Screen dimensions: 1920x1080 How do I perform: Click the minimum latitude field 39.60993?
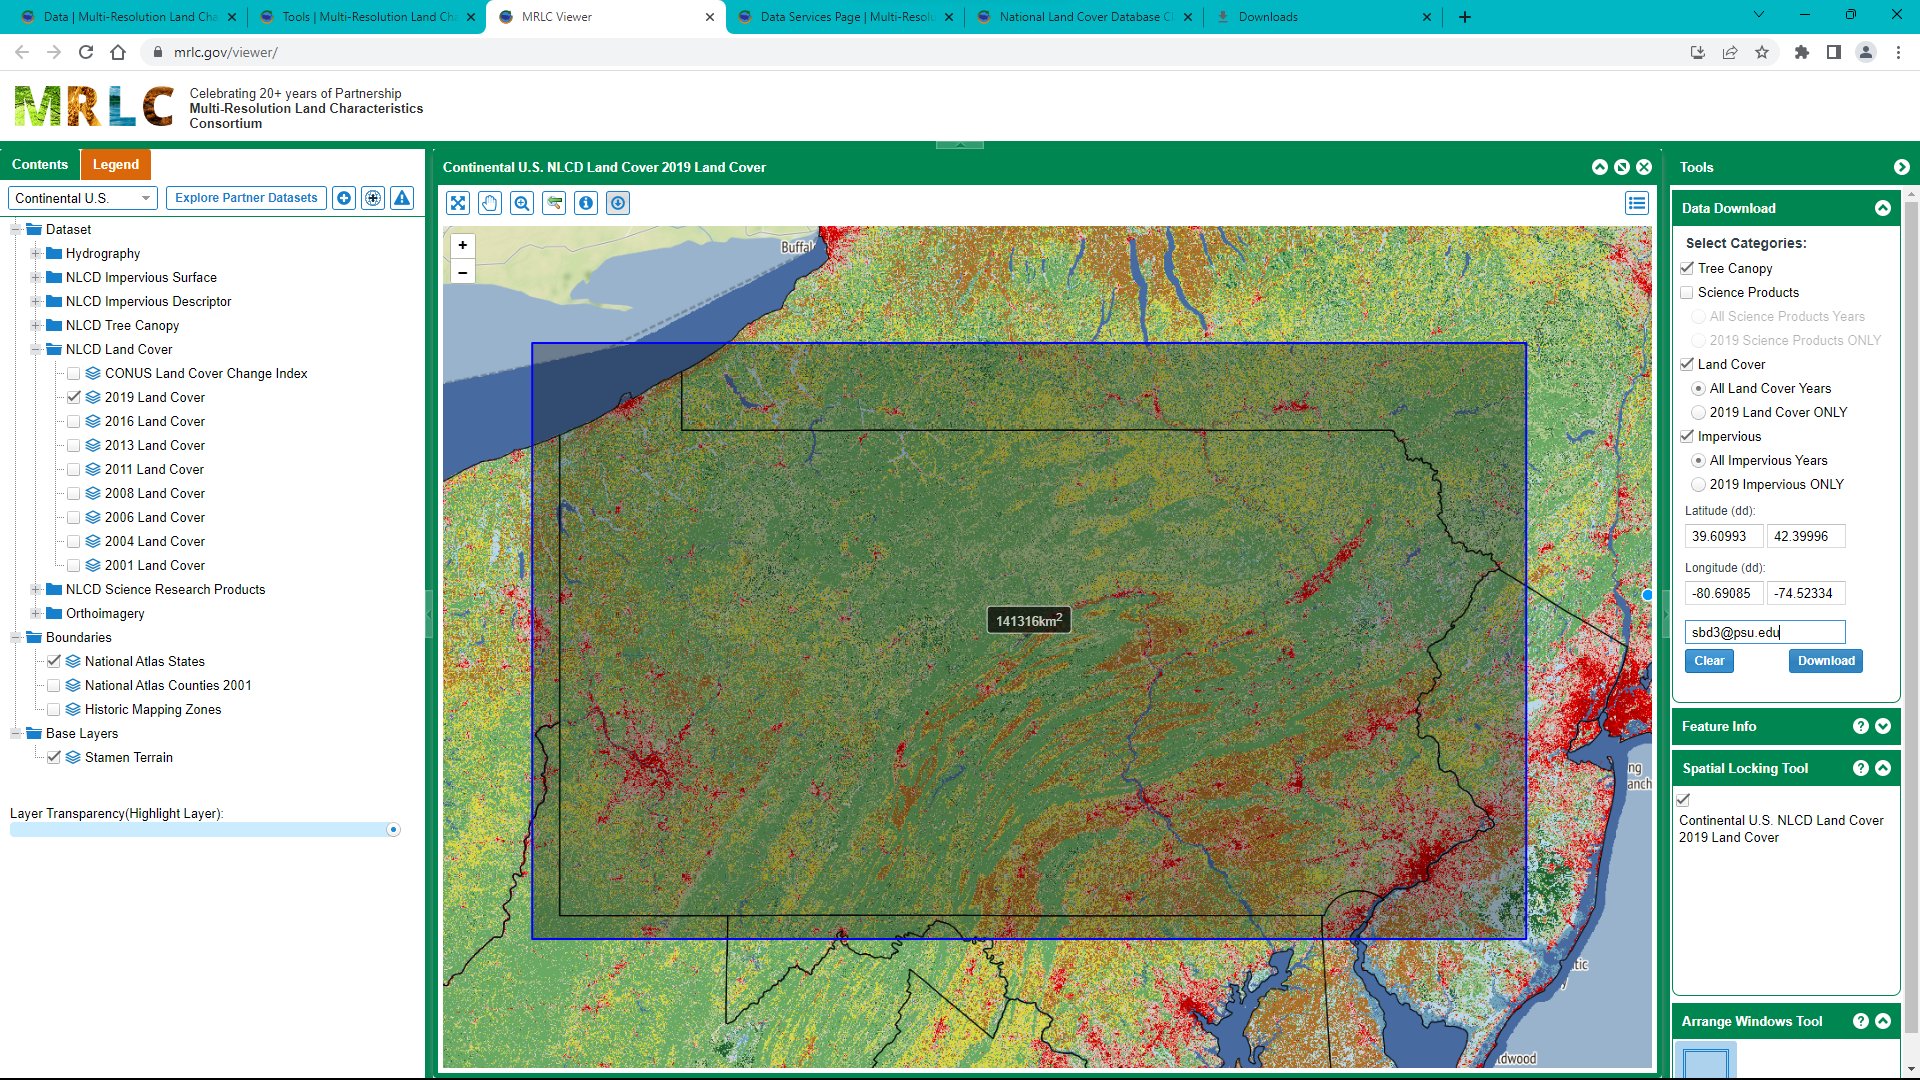[1724, 536]
